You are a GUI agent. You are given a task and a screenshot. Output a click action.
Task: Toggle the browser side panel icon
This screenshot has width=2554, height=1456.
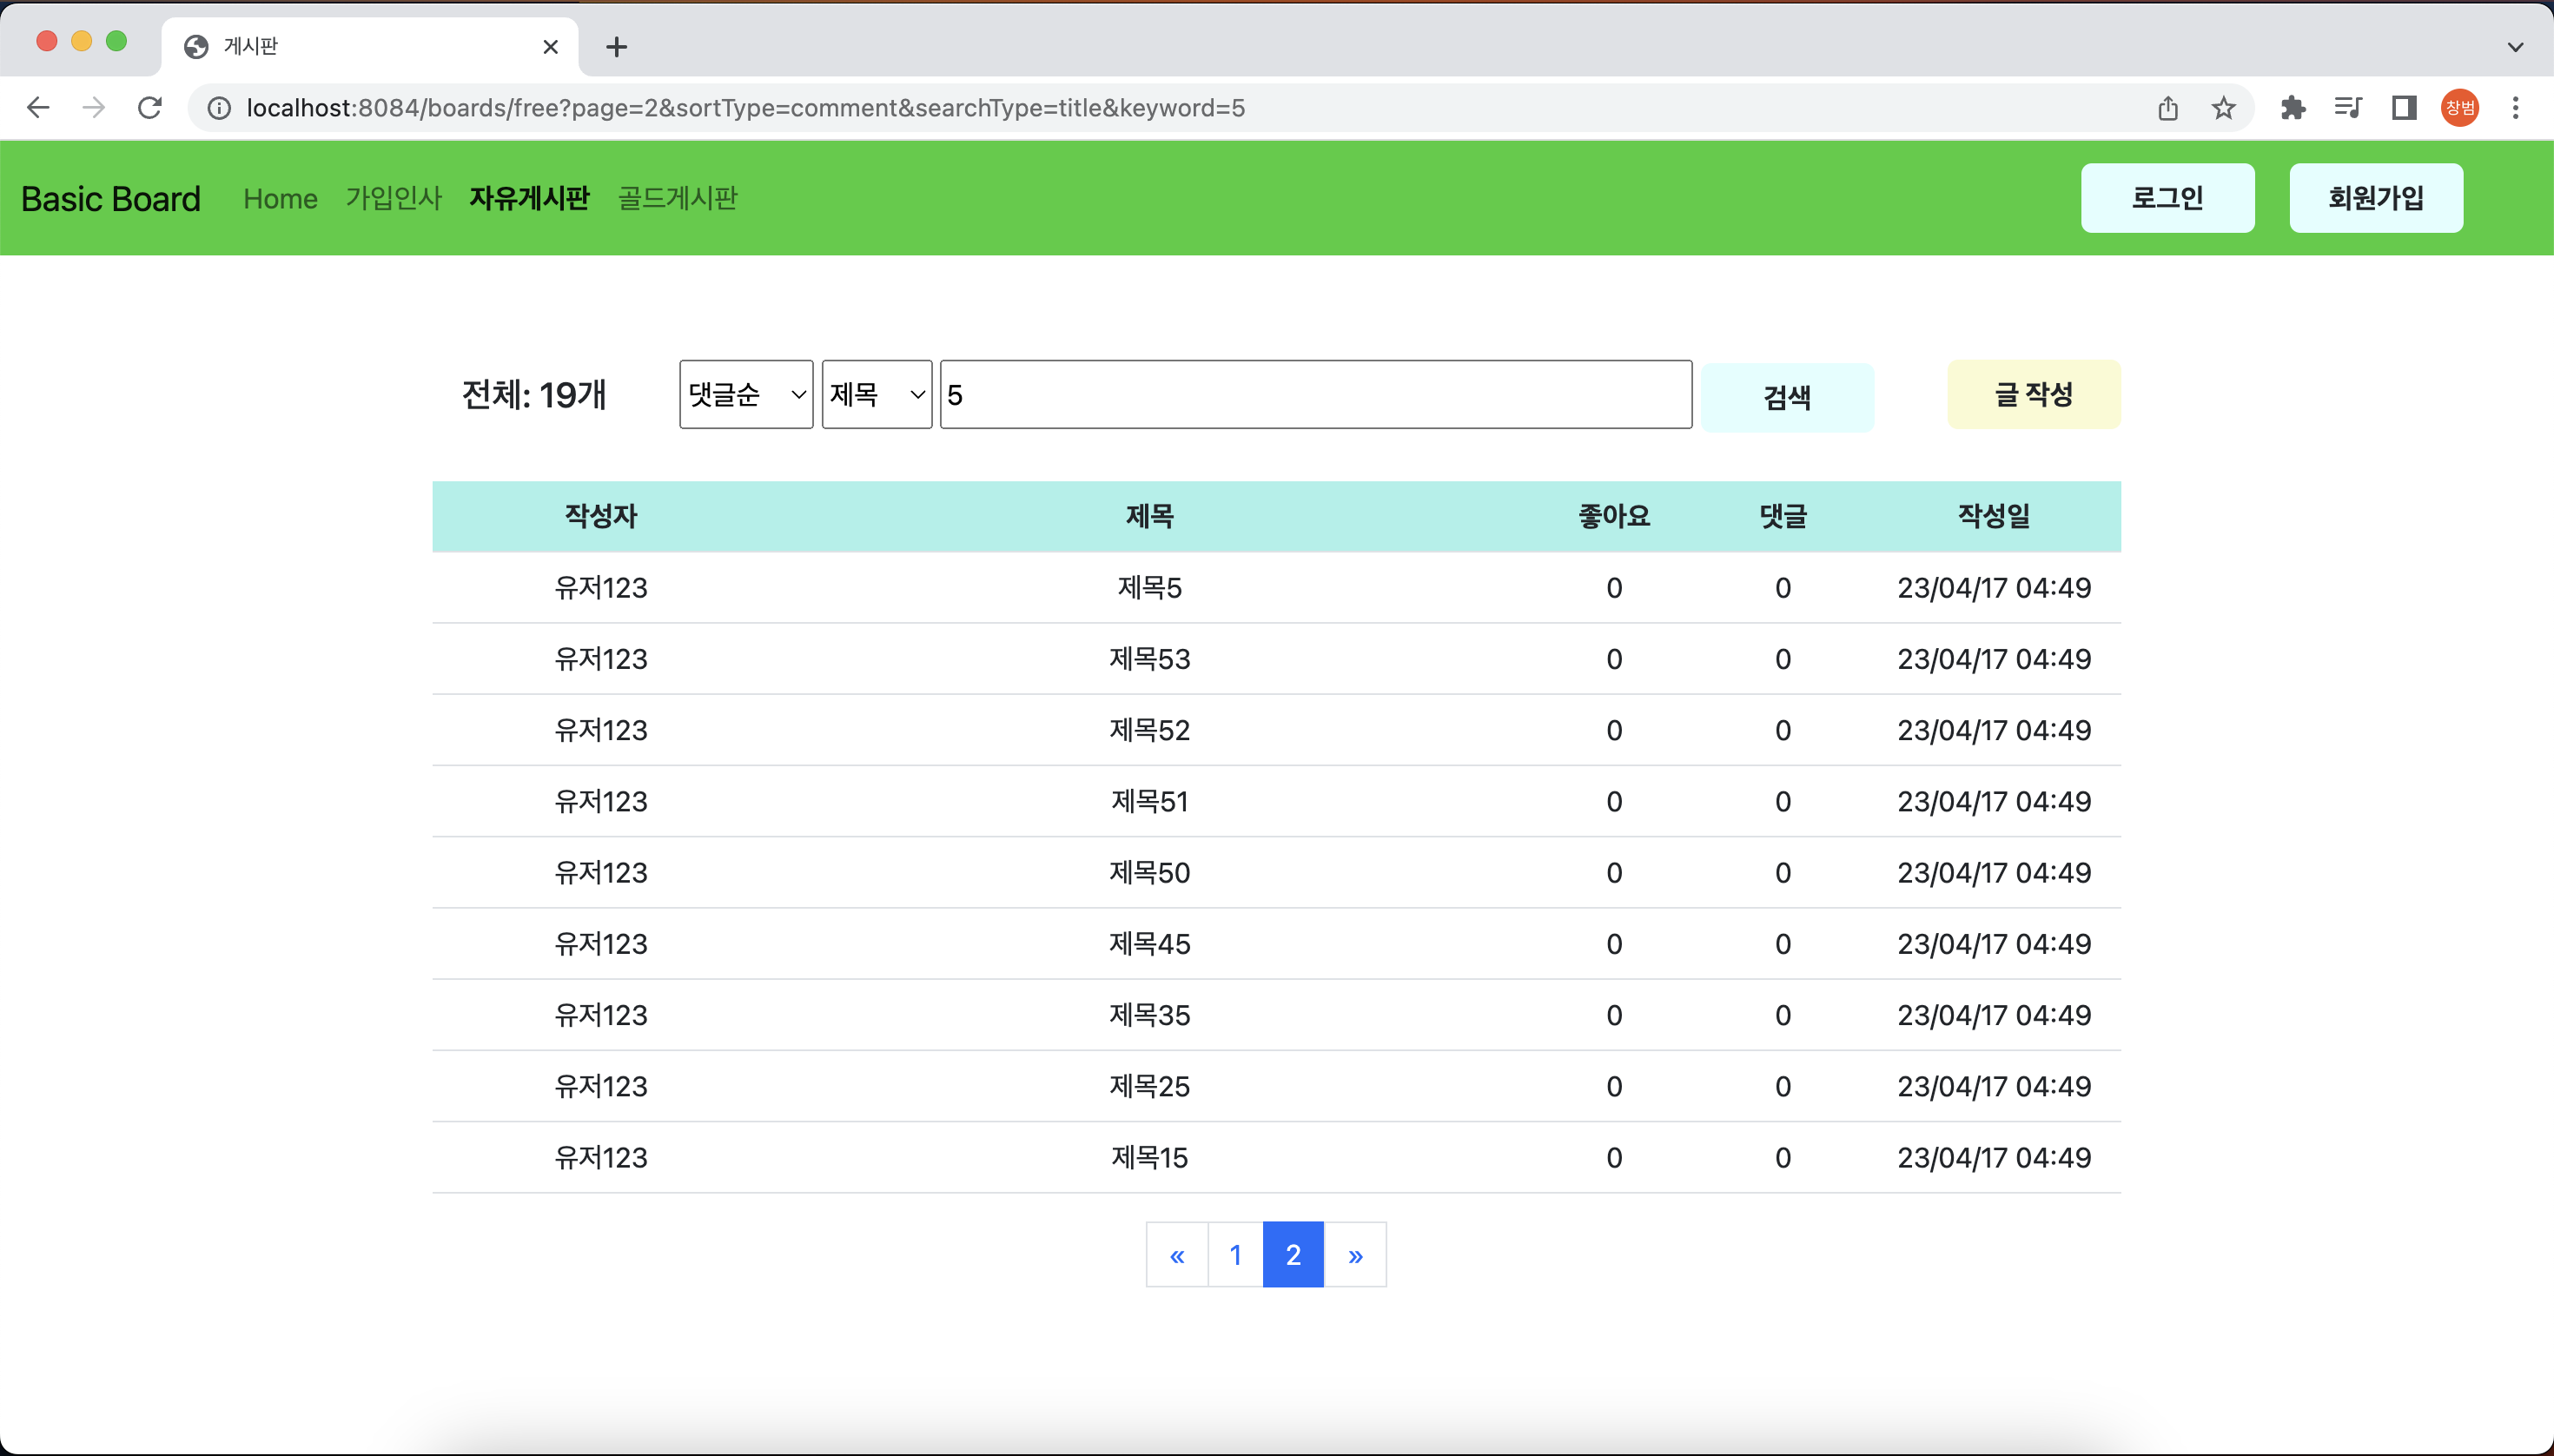point(2404,108)
